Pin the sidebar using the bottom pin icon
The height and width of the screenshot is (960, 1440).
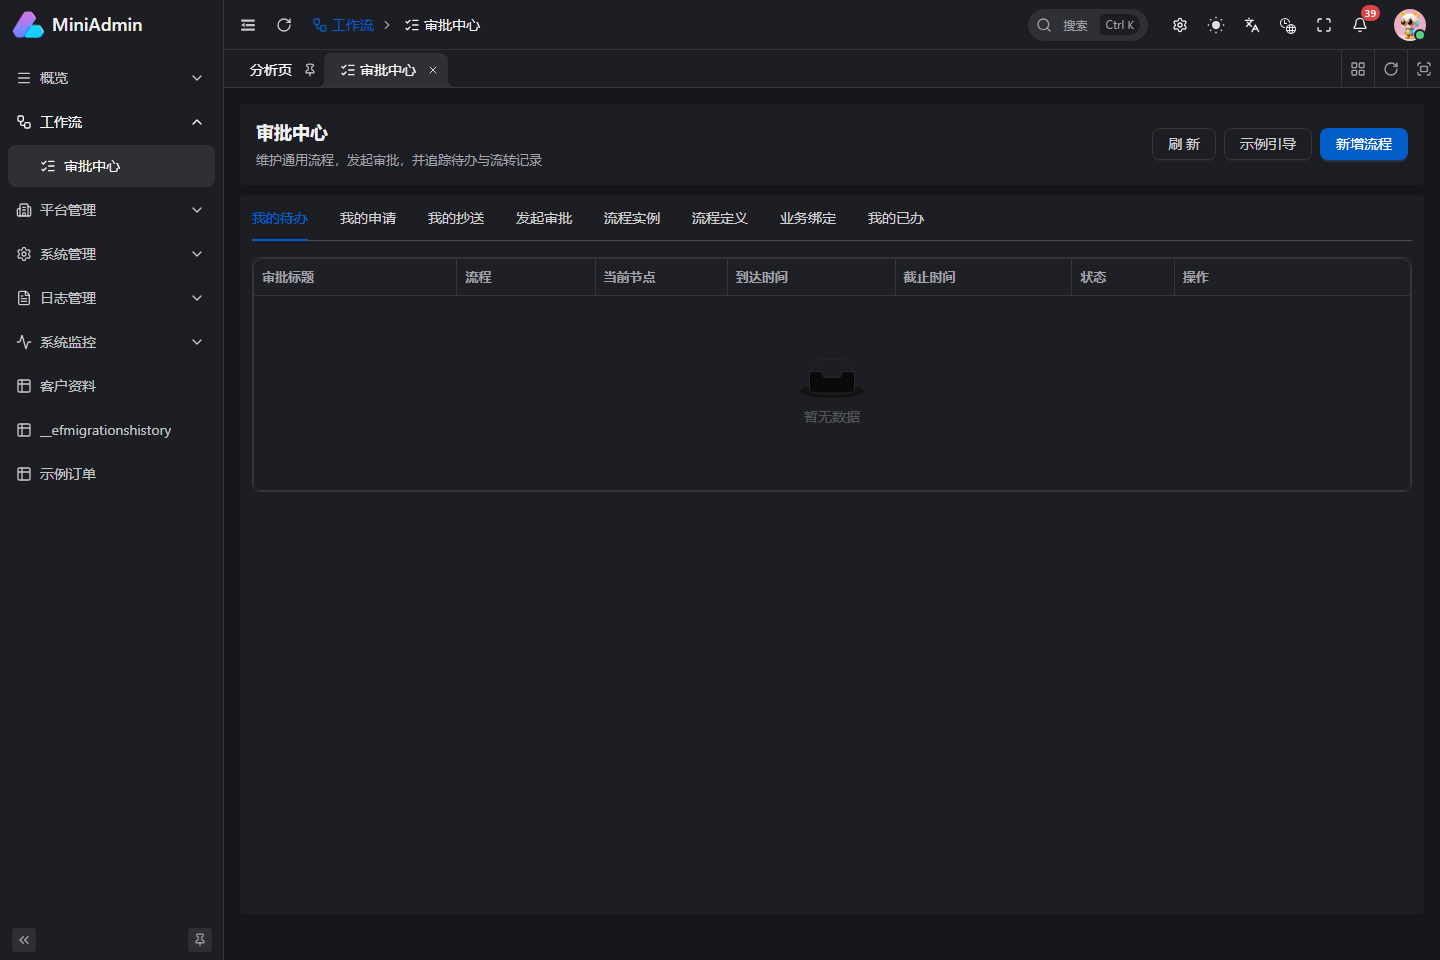coord(200,940)
